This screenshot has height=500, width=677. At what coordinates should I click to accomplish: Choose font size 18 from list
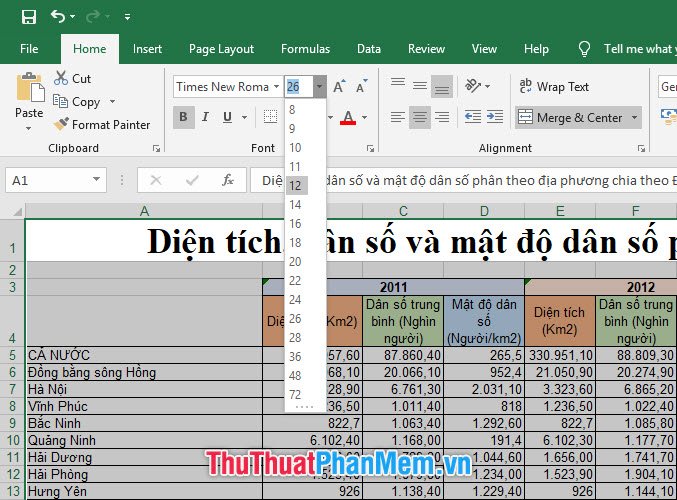[x=305, y=243]
